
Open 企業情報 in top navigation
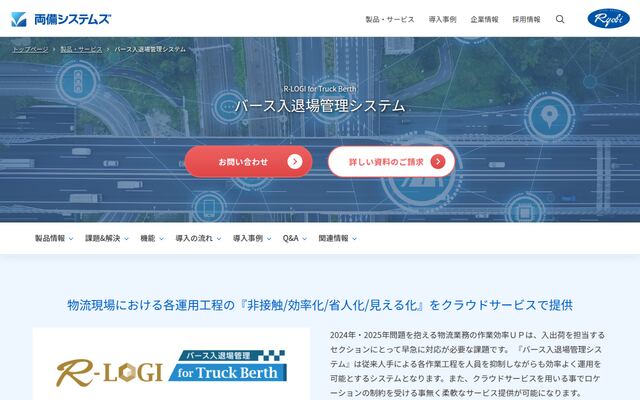(484, 19)
